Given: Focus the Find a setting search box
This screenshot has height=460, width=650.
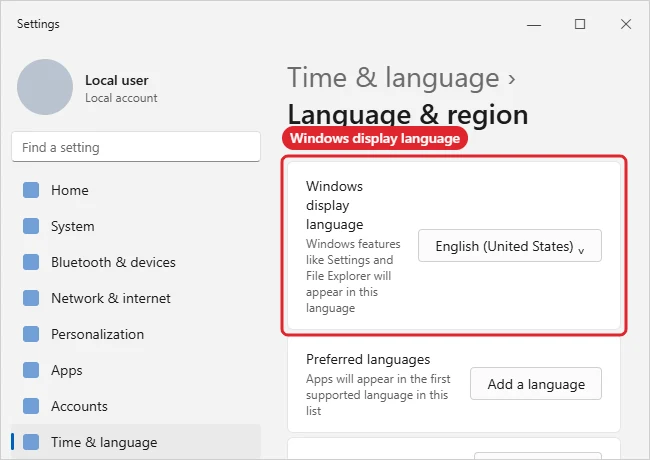Looking at the screenshot, I should 136,147.
